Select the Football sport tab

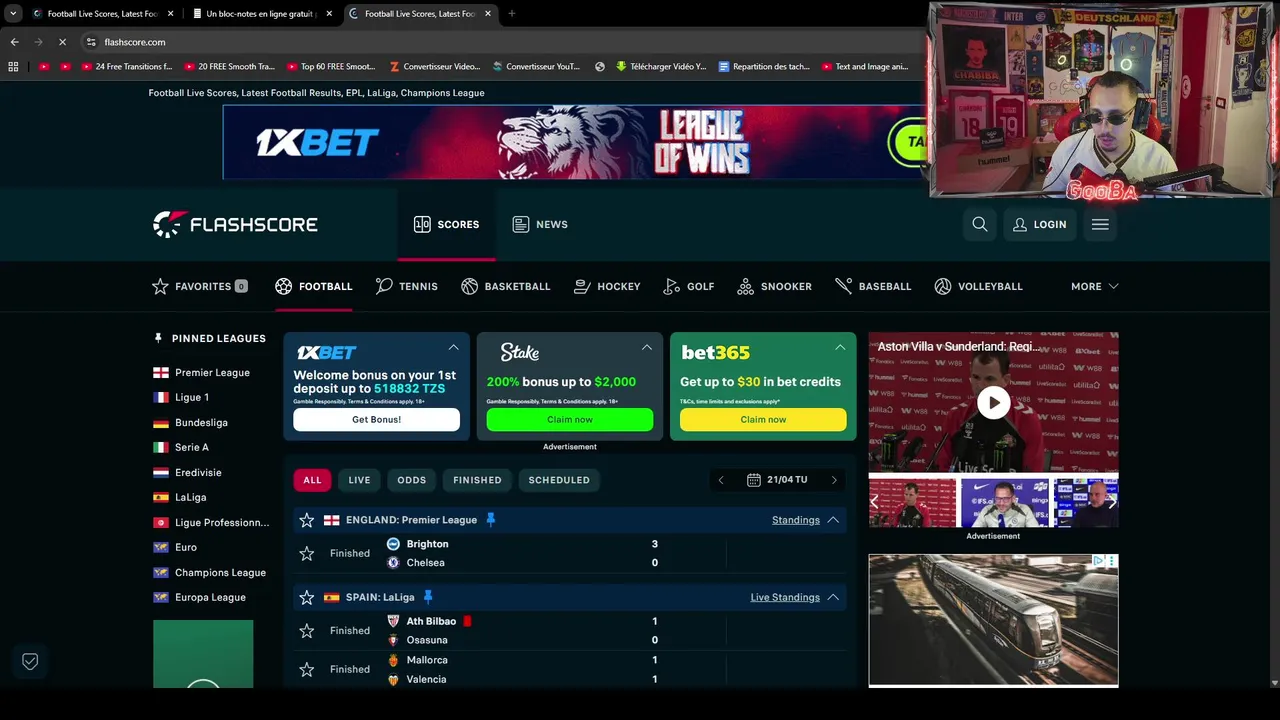tap(314, 286)
